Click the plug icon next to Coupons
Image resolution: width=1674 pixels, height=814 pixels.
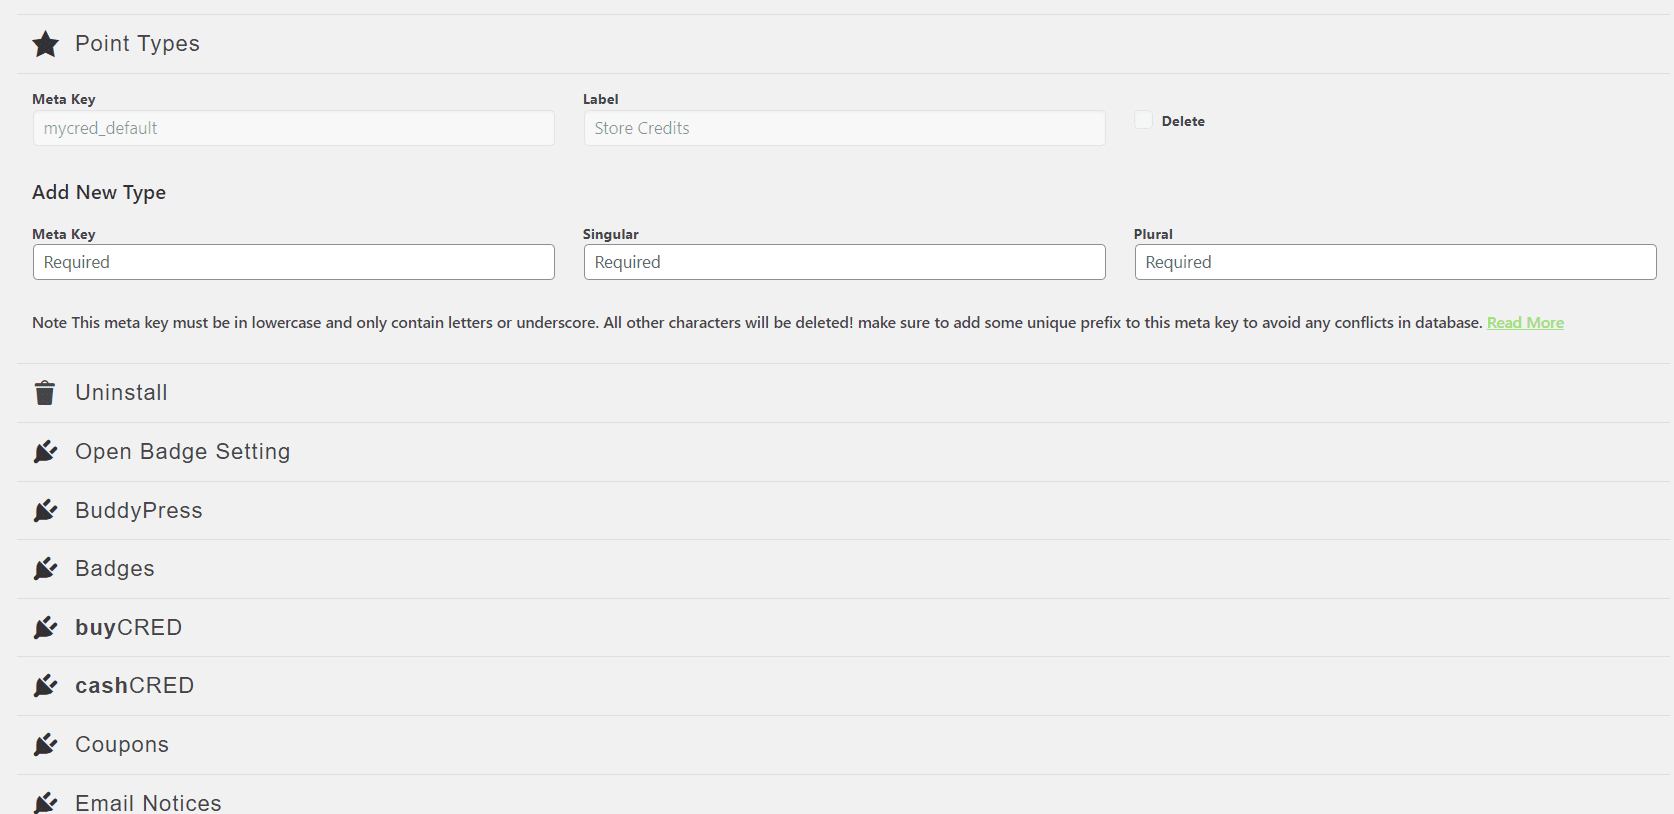tap(45, 745)
